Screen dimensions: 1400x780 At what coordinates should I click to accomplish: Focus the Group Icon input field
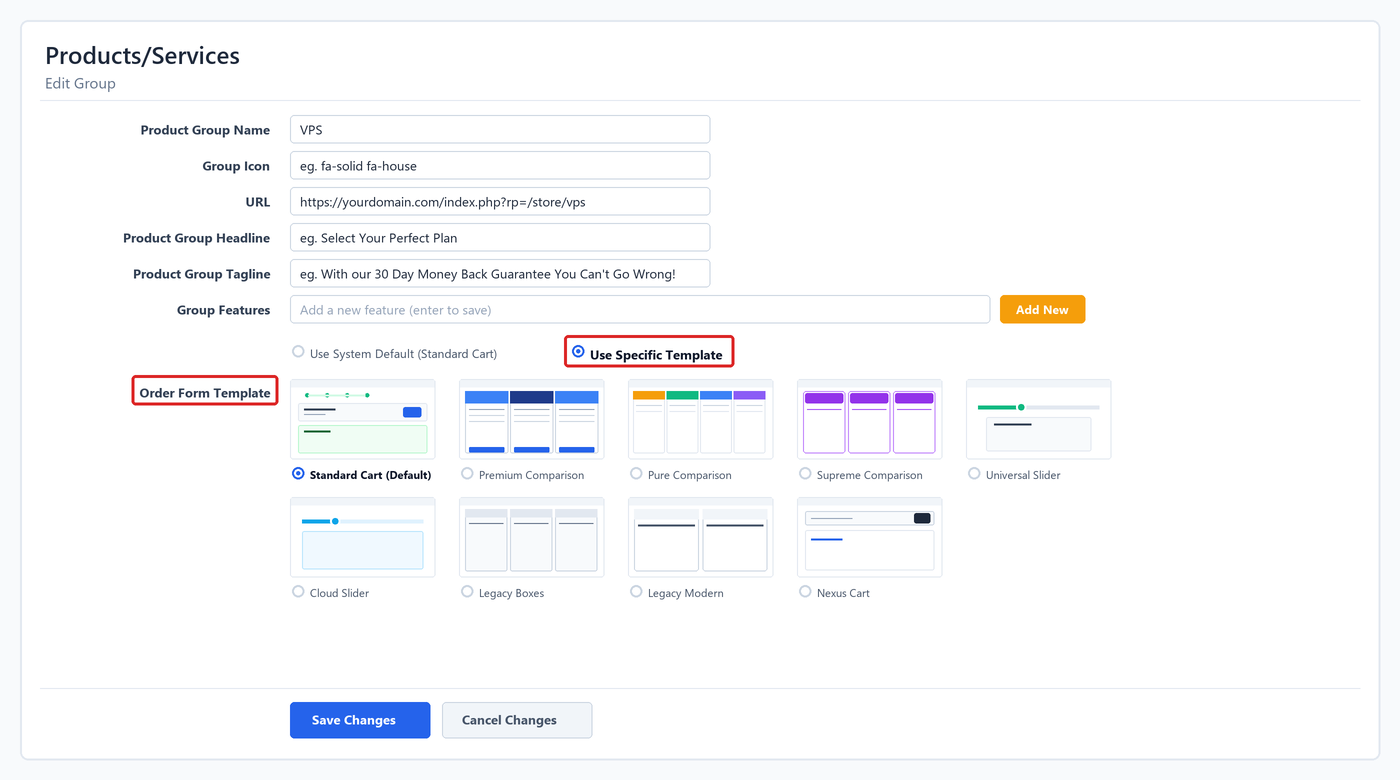(500, 166)
